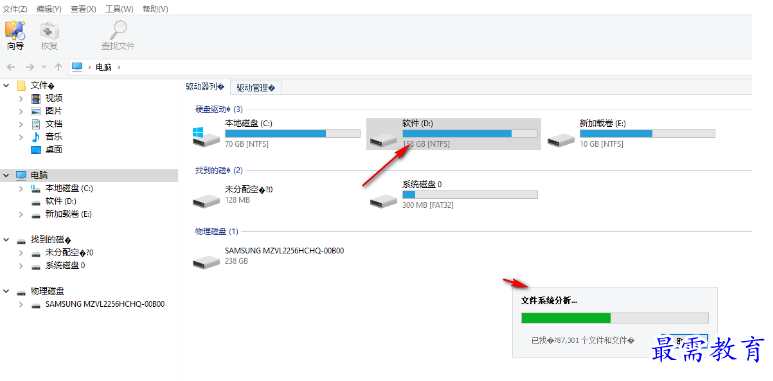Select the 新加载卷 (E:) drive icon
The width and height of the screenshot is (773, 381).
tap(561, 139)
